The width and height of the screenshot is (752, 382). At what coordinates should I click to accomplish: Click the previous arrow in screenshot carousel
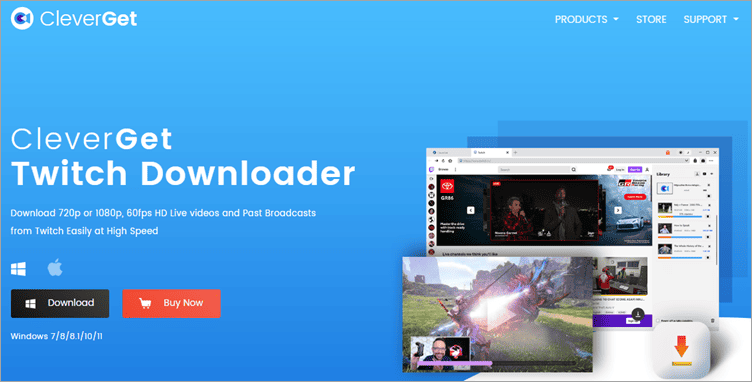(470, 210)
